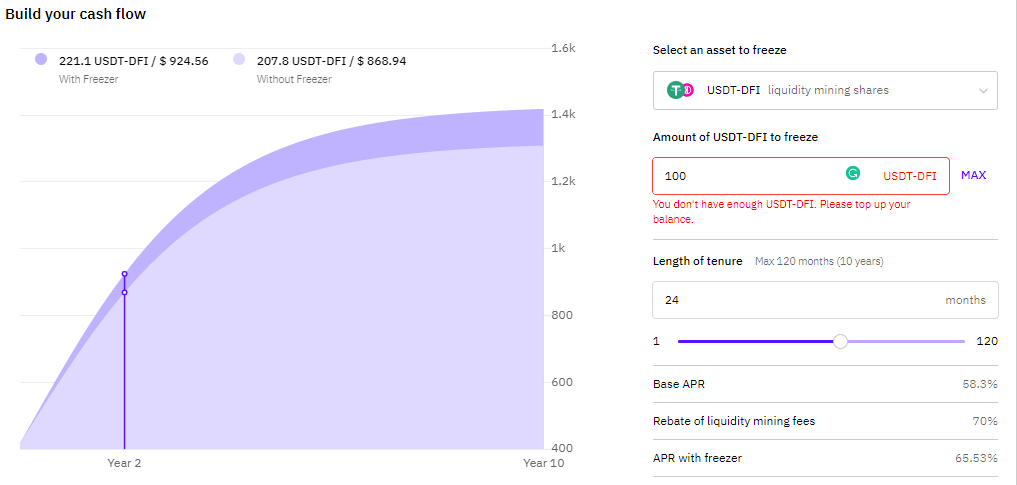
Task: Click the Rebate of liquidity mining fees row
Action: (825, 421)
